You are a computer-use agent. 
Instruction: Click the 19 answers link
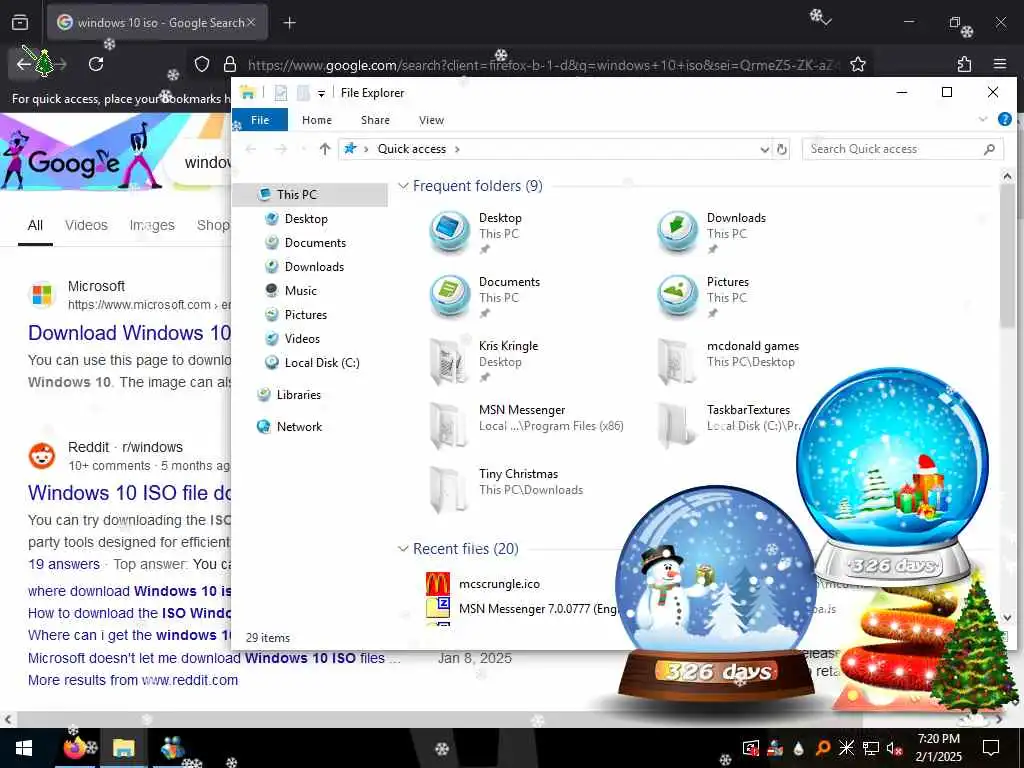point(64,564)
